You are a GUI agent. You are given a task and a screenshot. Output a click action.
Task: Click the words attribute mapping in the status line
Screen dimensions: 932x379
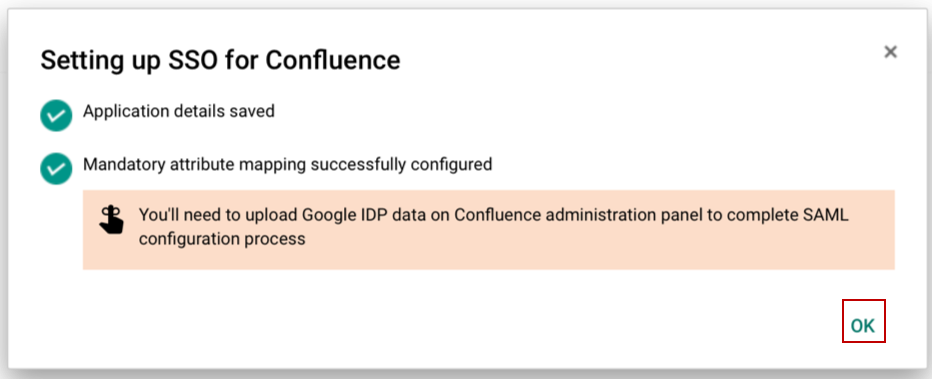click(x=238, y=165)
